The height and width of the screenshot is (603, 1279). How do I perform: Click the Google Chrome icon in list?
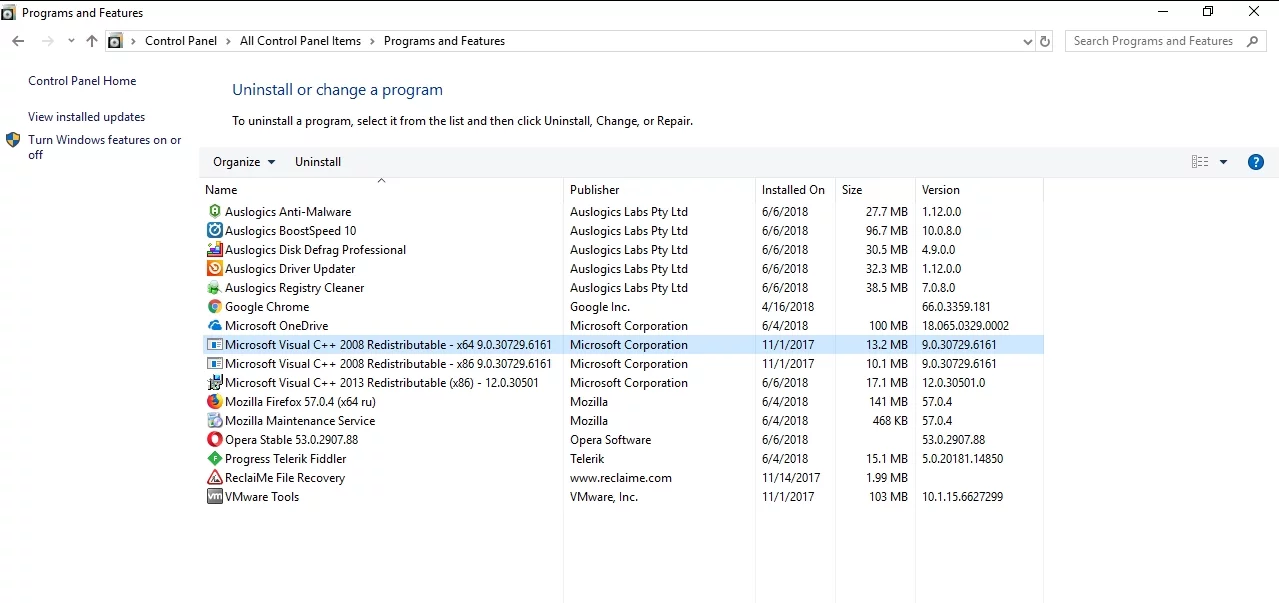click(214, 307)
